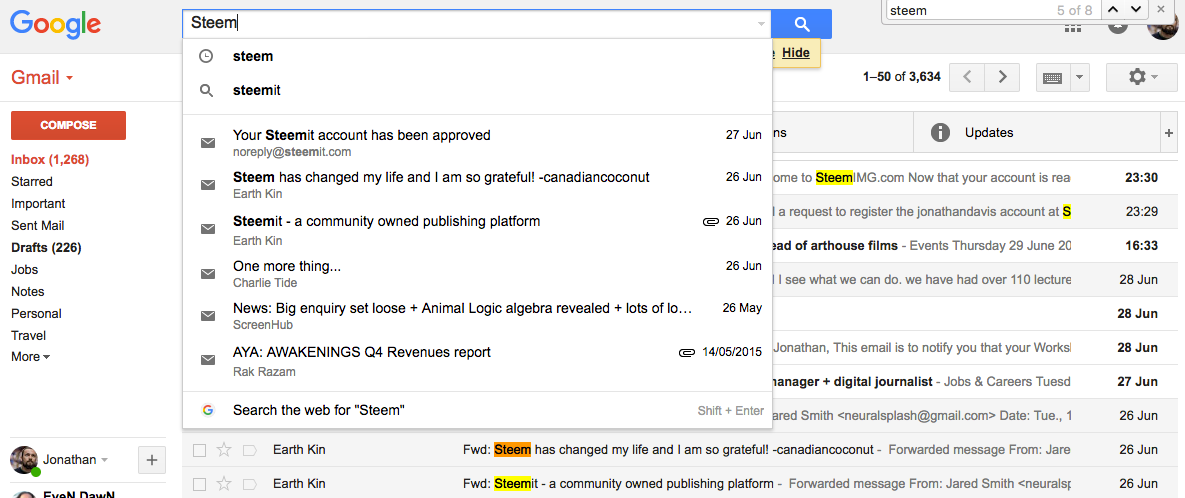1185x498 pixels.
Task: Open Sent Mail folder
Action: pyautogui.click(x=37, y=225)
